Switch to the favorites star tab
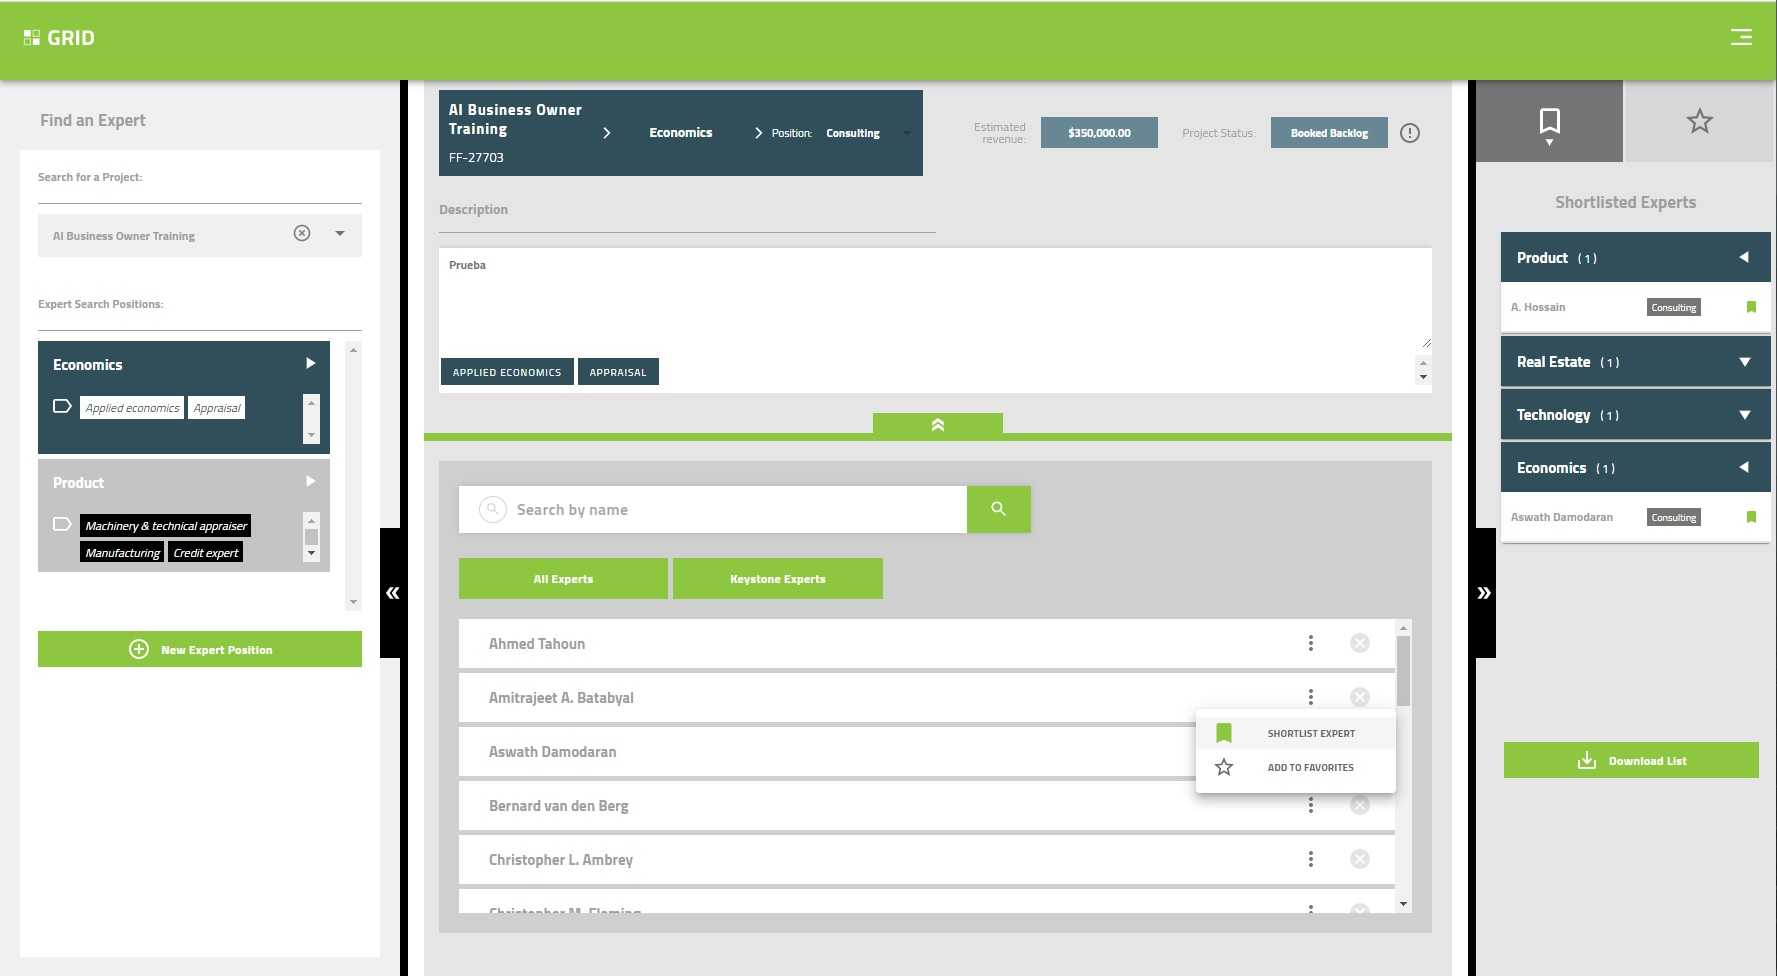This screenshot has width=1777, height=976. pos(1699,121)
